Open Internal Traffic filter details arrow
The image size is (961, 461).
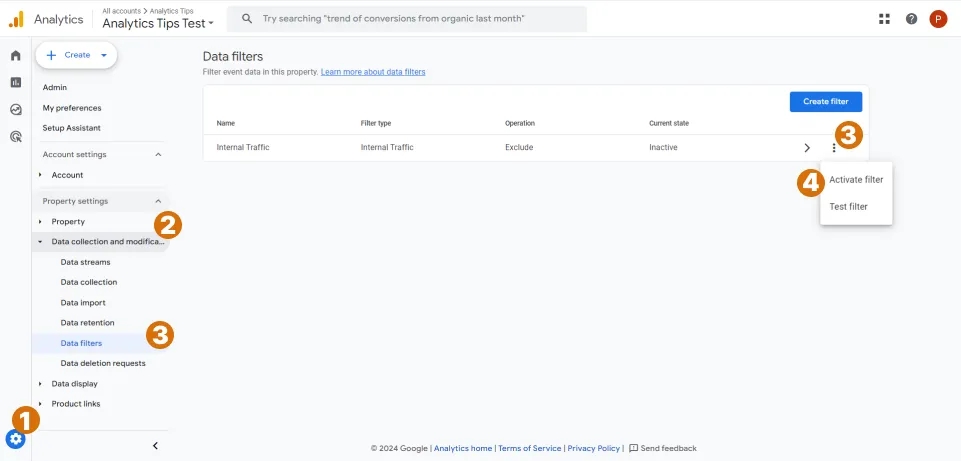coord(807,148)
